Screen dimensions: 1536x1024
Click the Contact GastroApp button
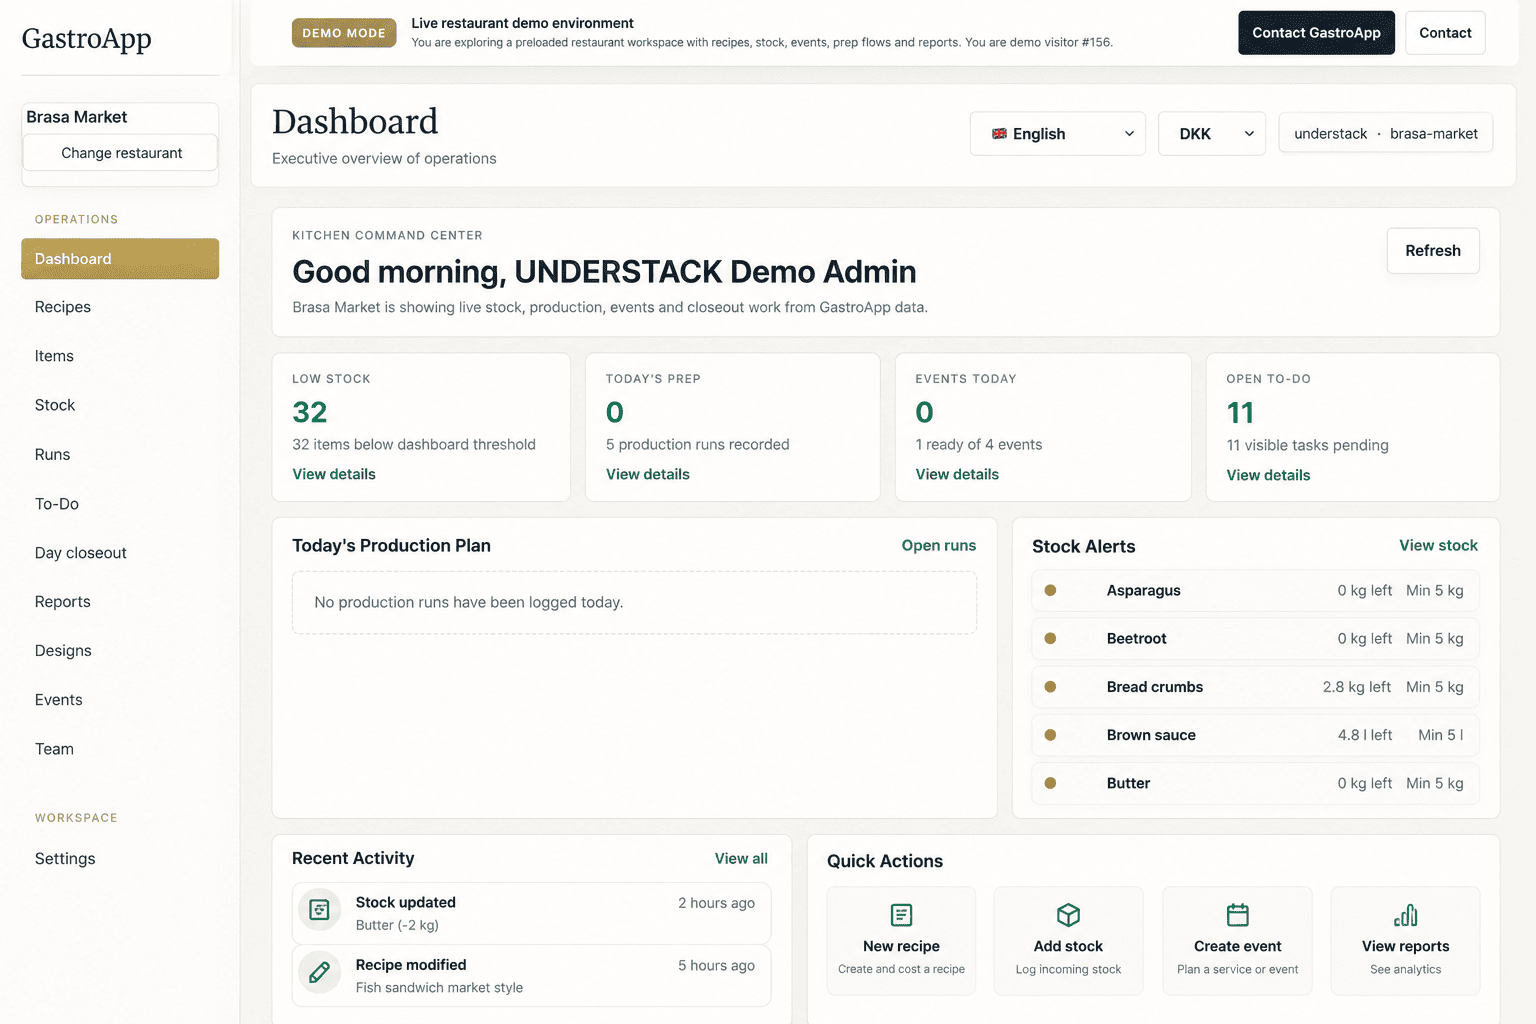coord(1316,33)
